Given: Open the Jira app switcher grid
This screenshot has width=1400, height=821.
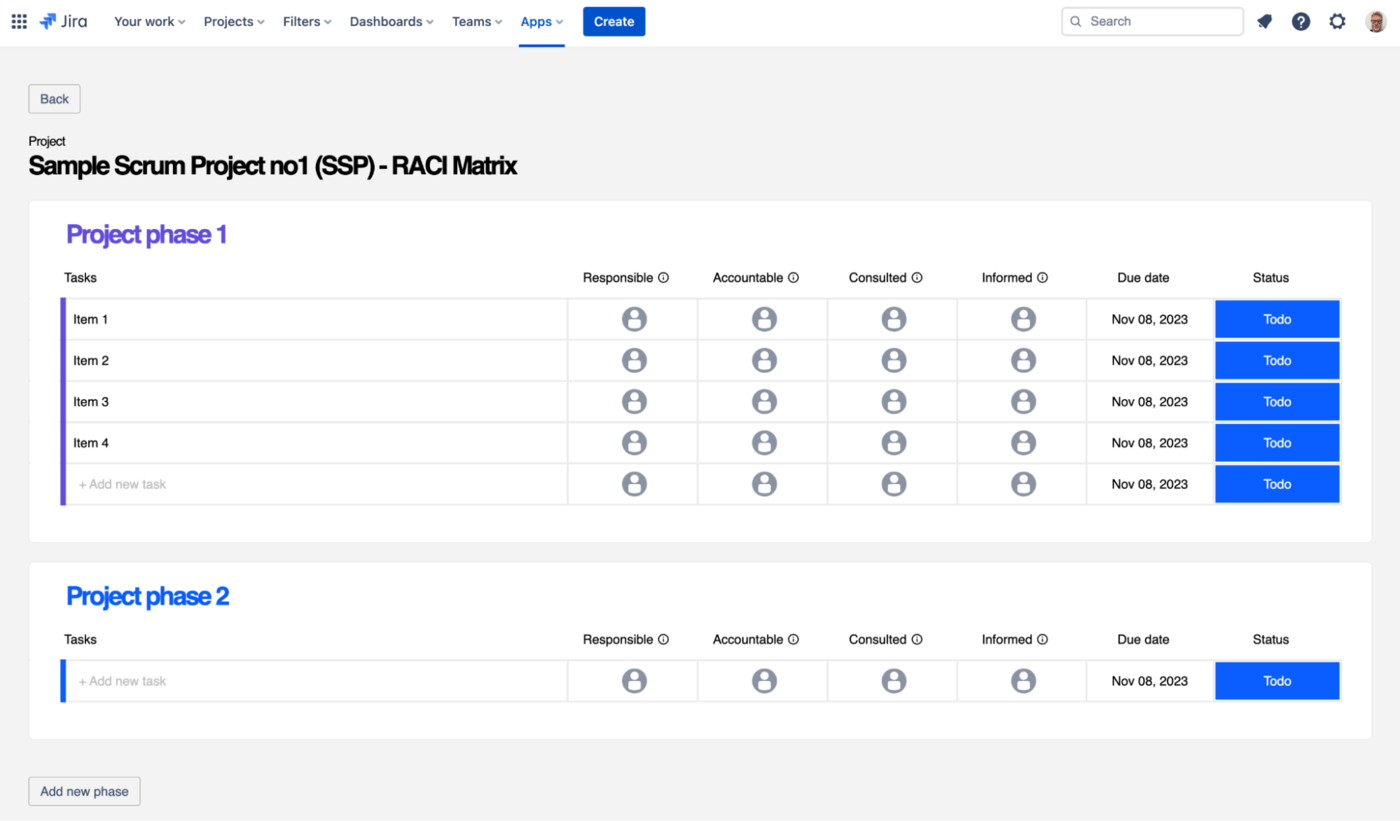Looking at the screenshot, I should click(x=18, y=21).
